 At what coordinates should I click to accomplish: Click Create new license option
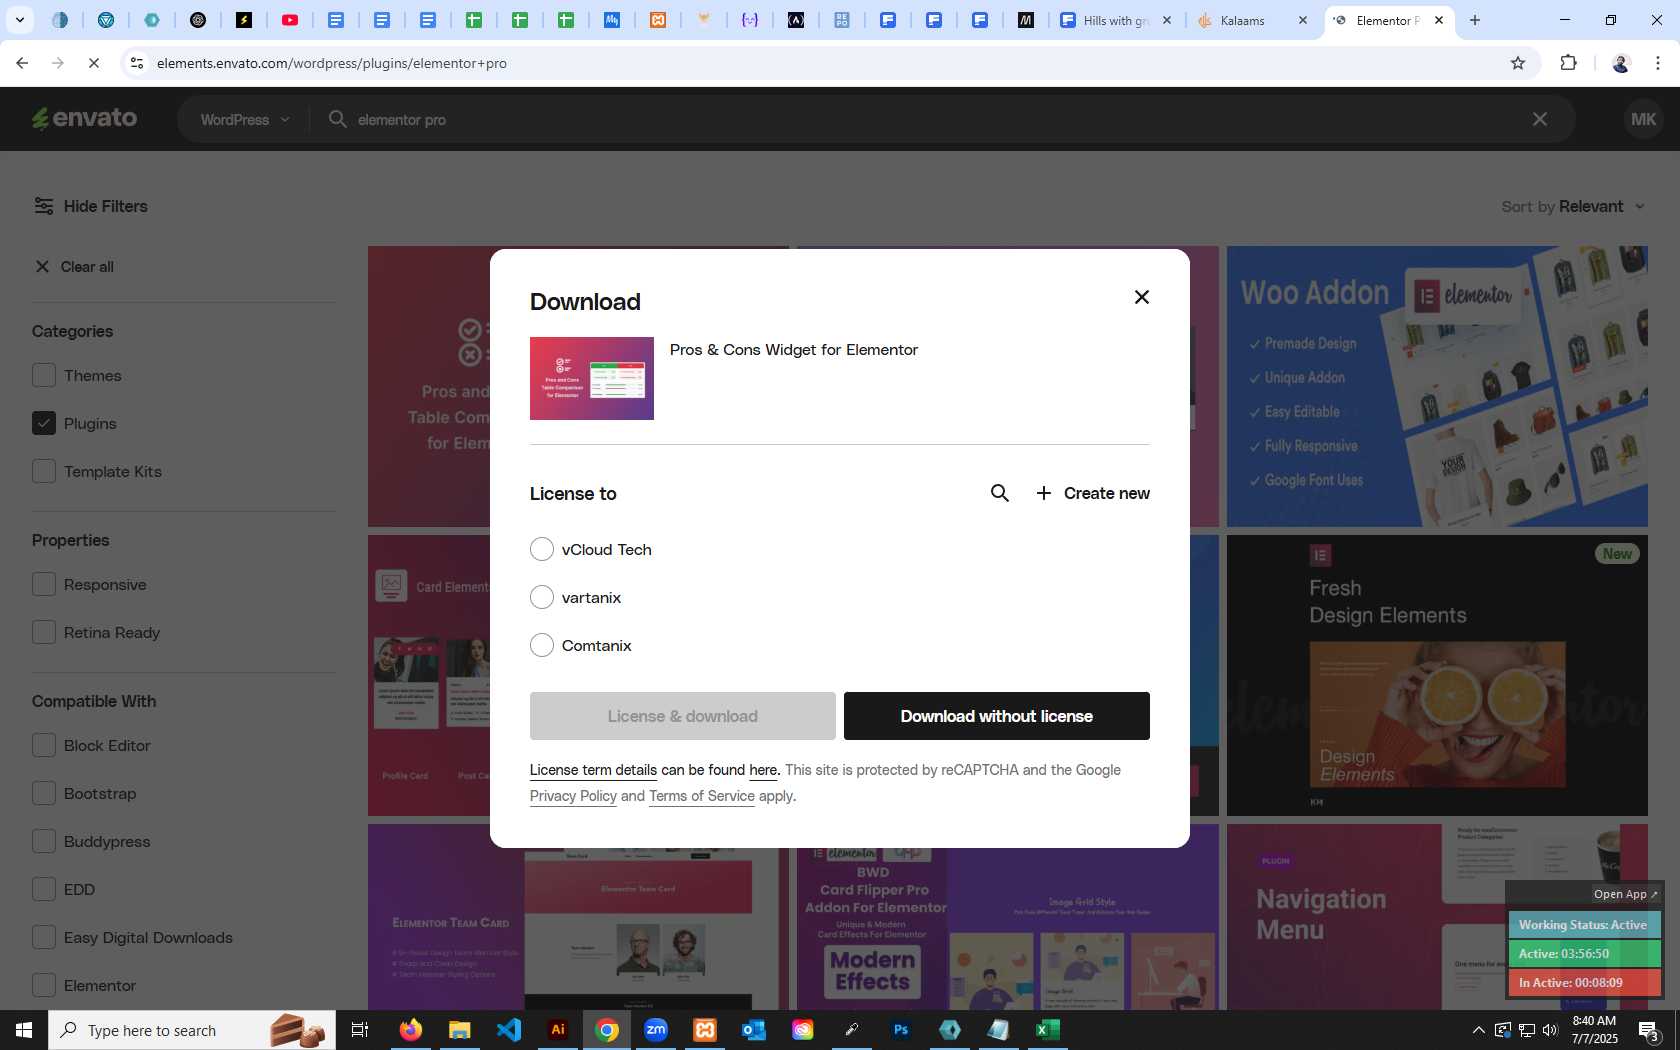pyautogui.click(x=1093, y=493)
